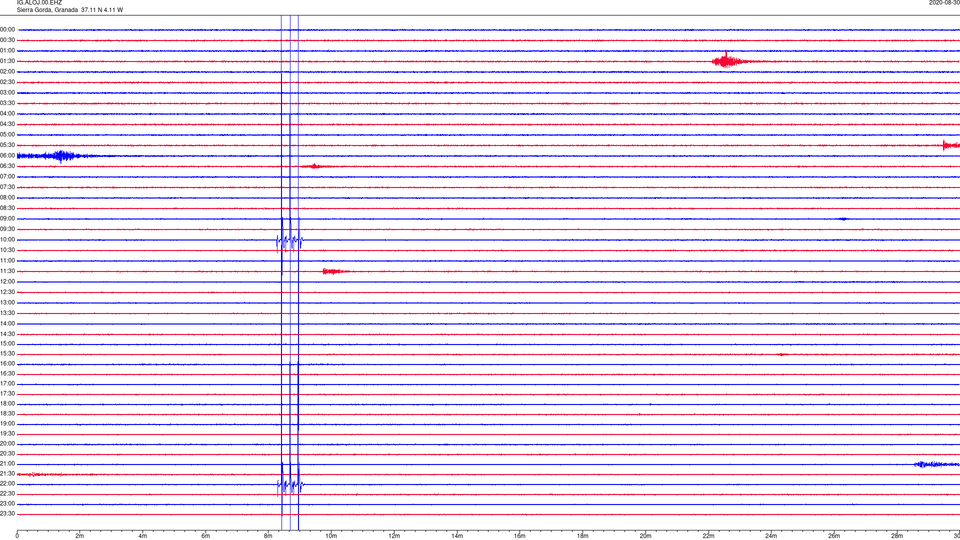Viewport: 960px width, 540px height.
Task: Click the 12m axis tick label
Action: click(x=394, y=536)
